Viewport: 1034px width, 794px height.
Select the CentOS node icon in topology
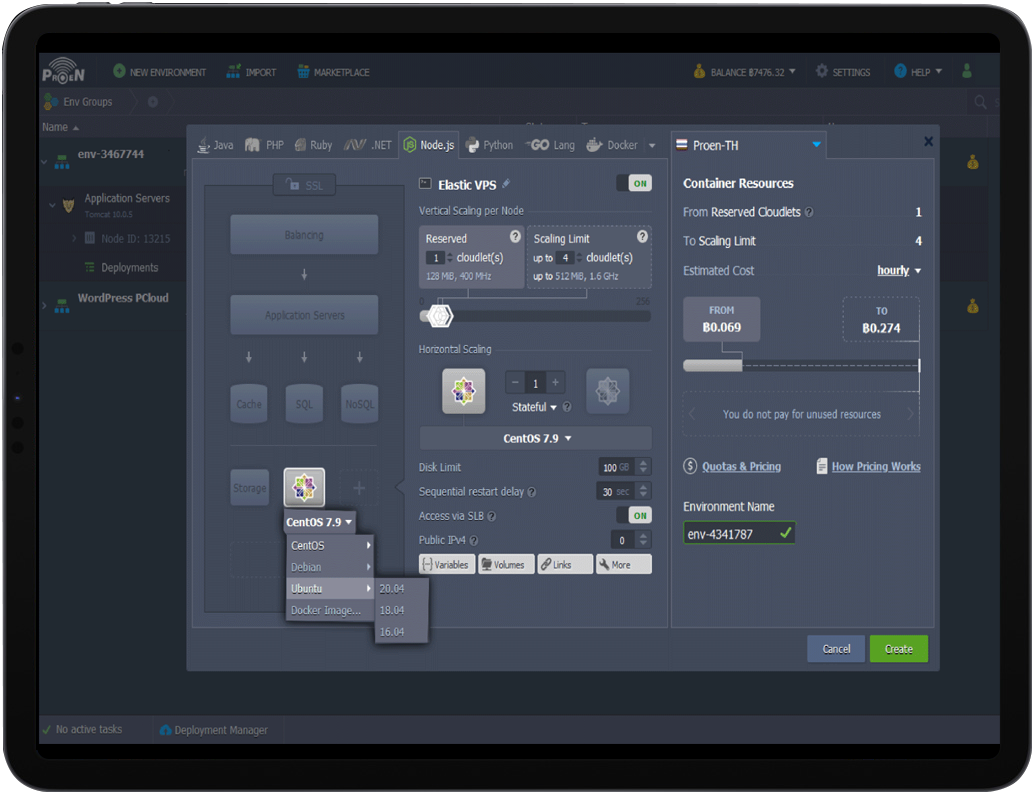304,487
